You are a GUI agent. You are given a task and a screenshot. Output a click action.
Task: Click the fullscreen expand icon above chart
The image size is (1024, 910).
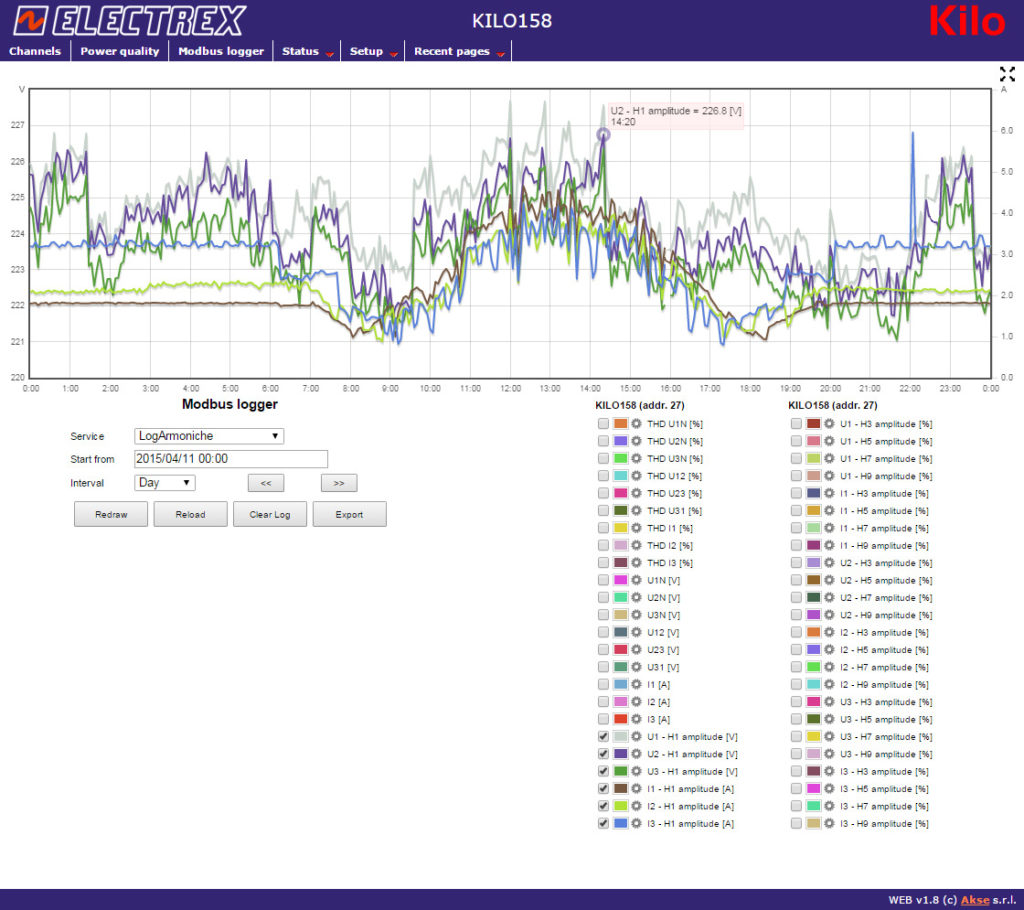click(1007, 73)
